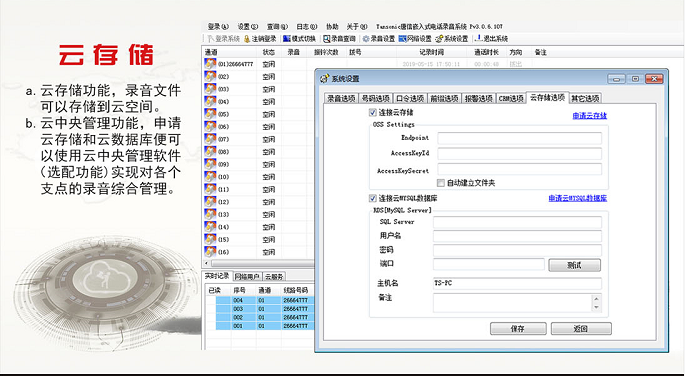Click the 测试 button
Screen dimensions: 685x376
point(574,265)
